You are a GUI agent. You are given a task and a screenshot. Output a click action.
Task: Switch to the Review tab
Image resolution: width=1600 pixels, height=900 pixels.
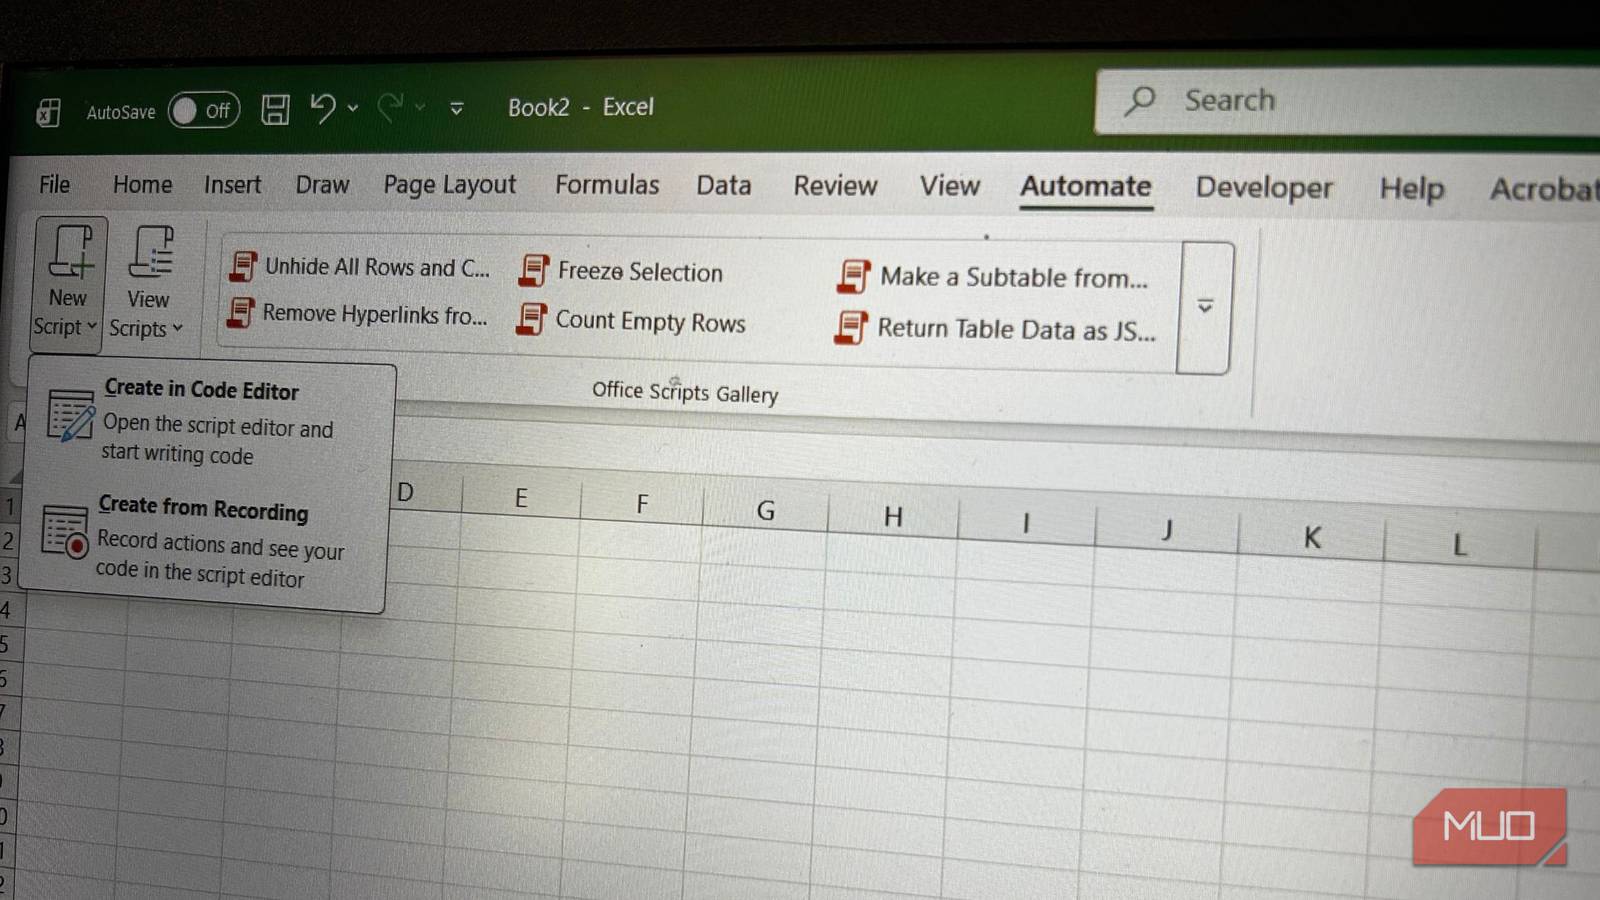pyautogui.click(x=835, y=186)
